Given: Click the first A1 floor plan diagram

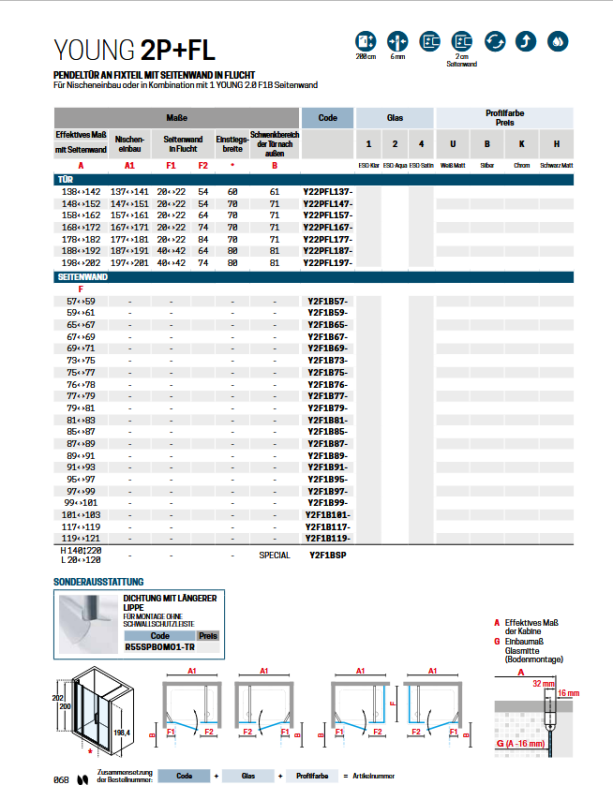Looking at the screenshot, I should point(192,706).
